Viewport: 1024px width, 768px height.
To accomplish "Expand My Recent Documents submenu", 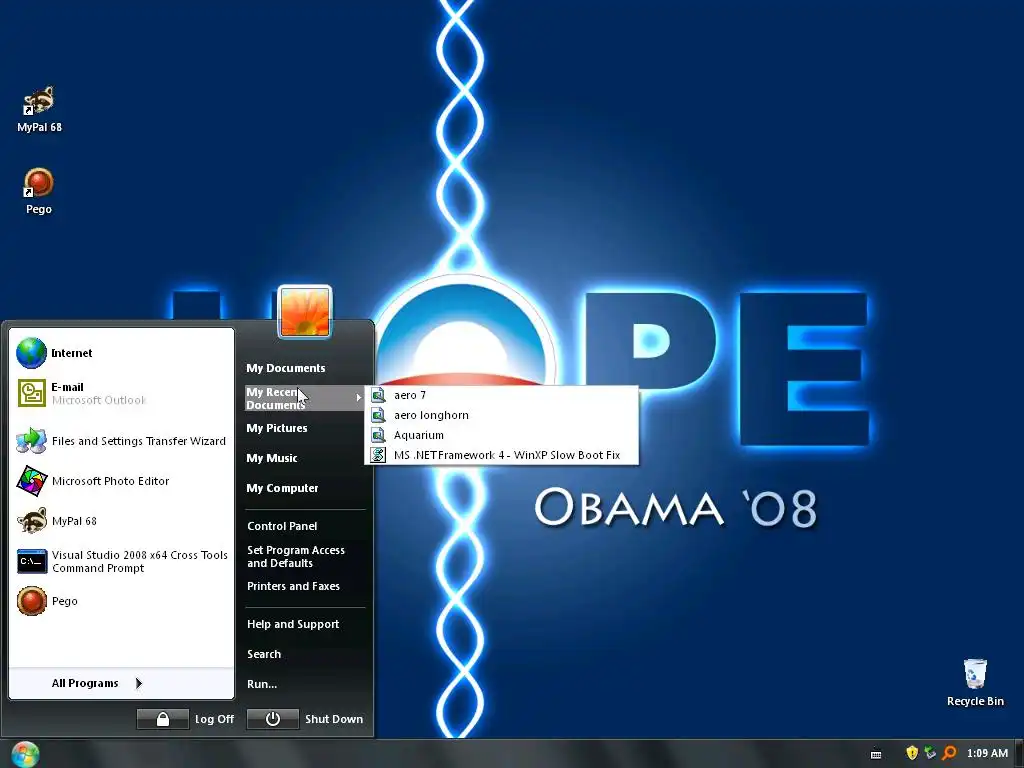I will 304,398.
